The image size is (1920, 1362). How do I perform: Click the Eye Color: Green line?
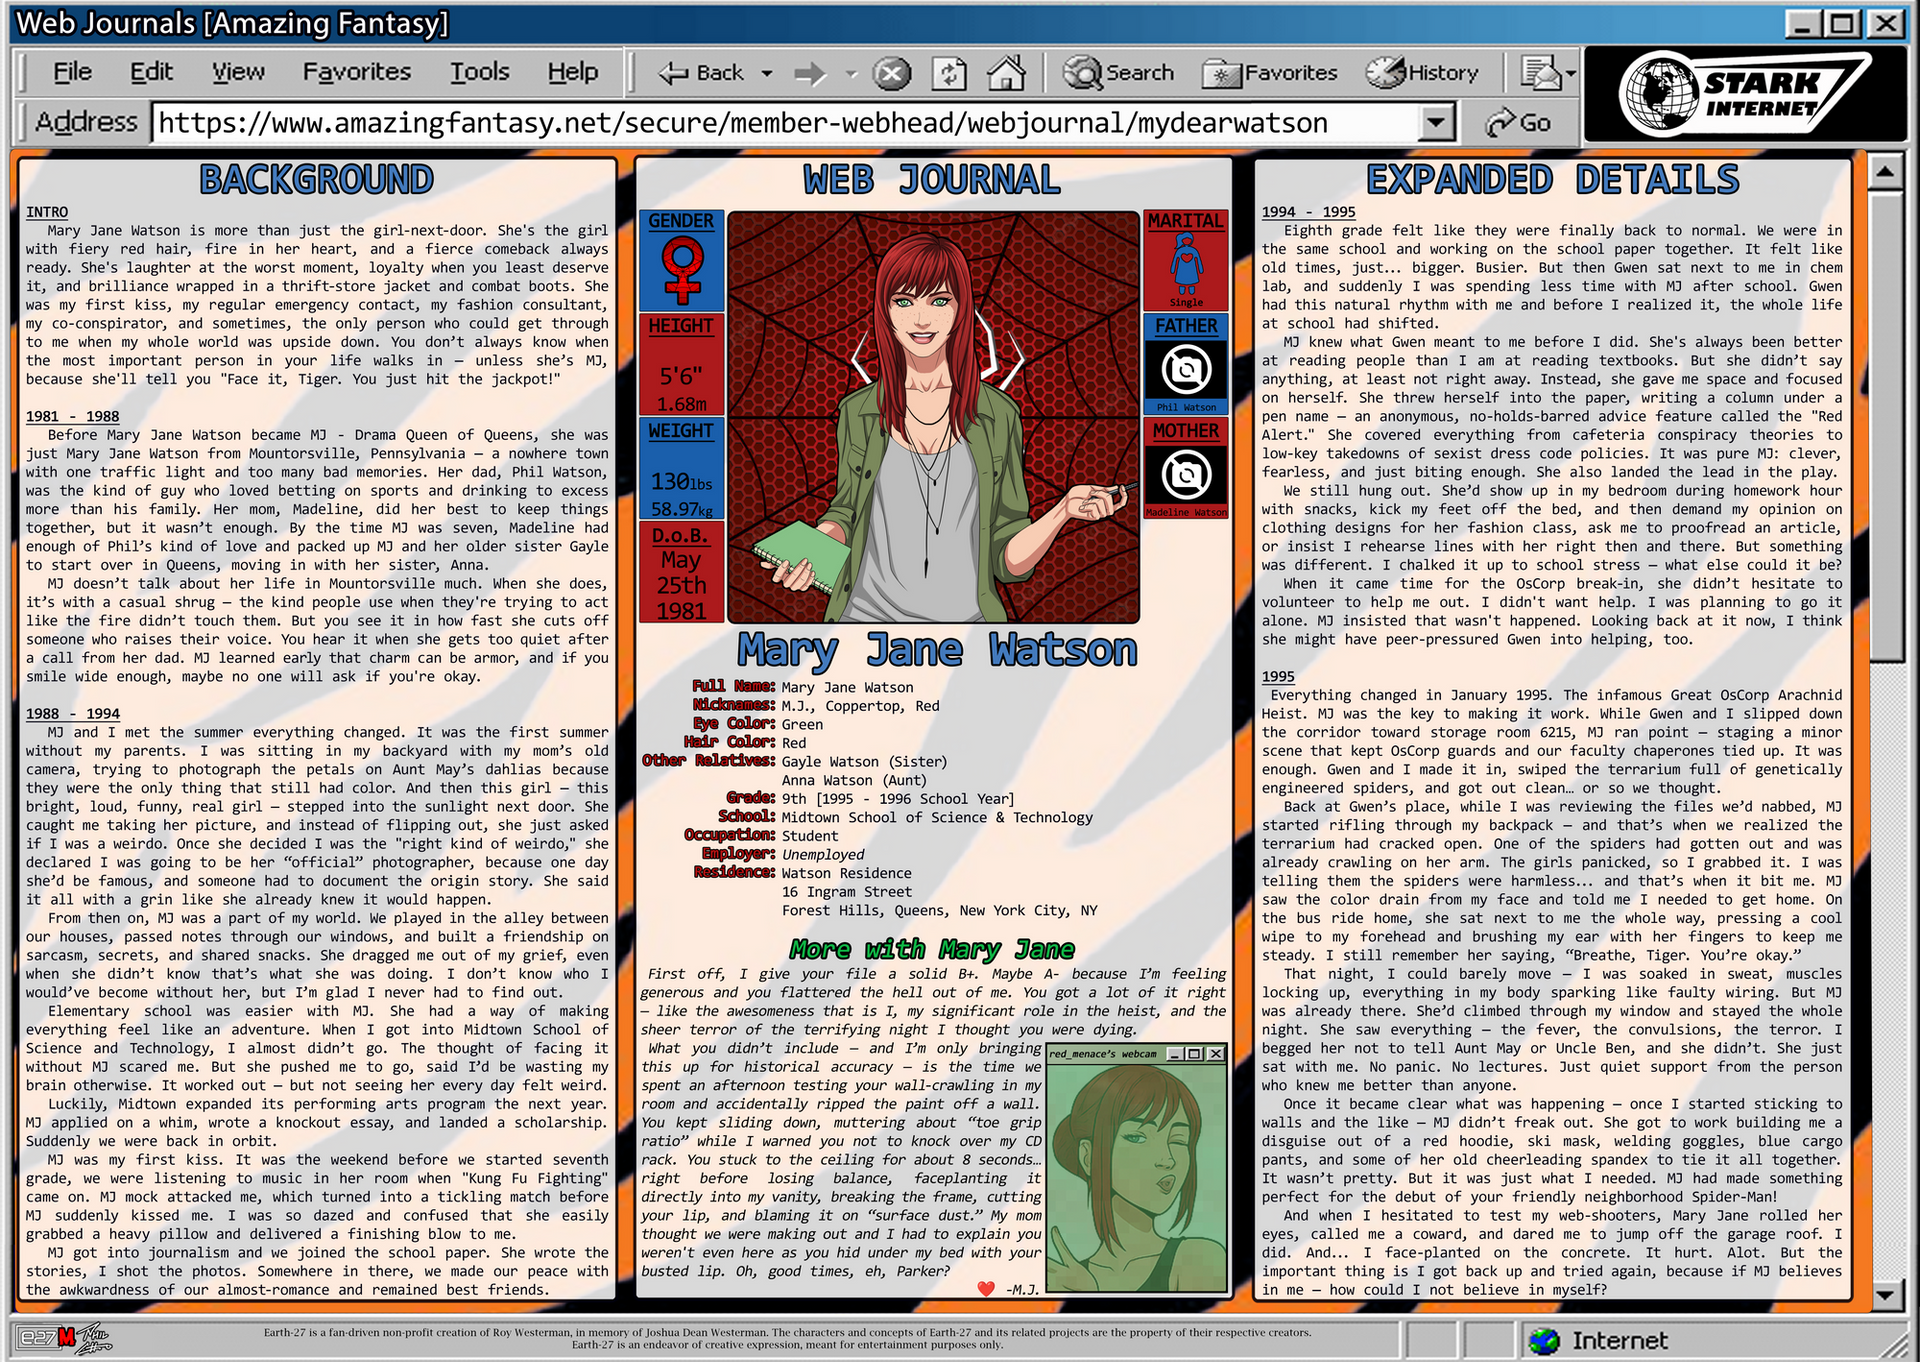(758, 724)
